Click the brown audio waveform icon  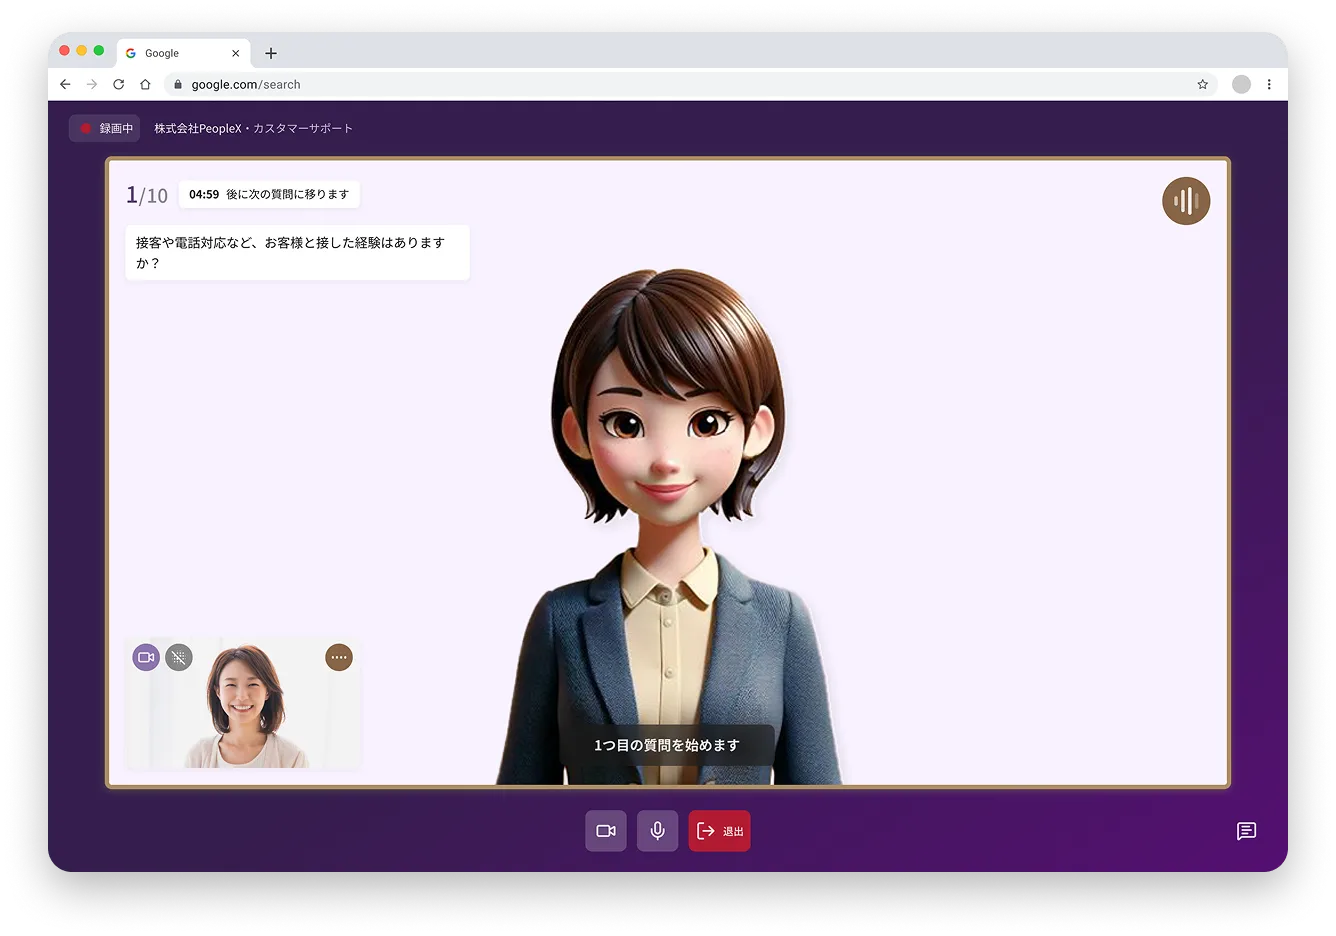(1186, 201)
